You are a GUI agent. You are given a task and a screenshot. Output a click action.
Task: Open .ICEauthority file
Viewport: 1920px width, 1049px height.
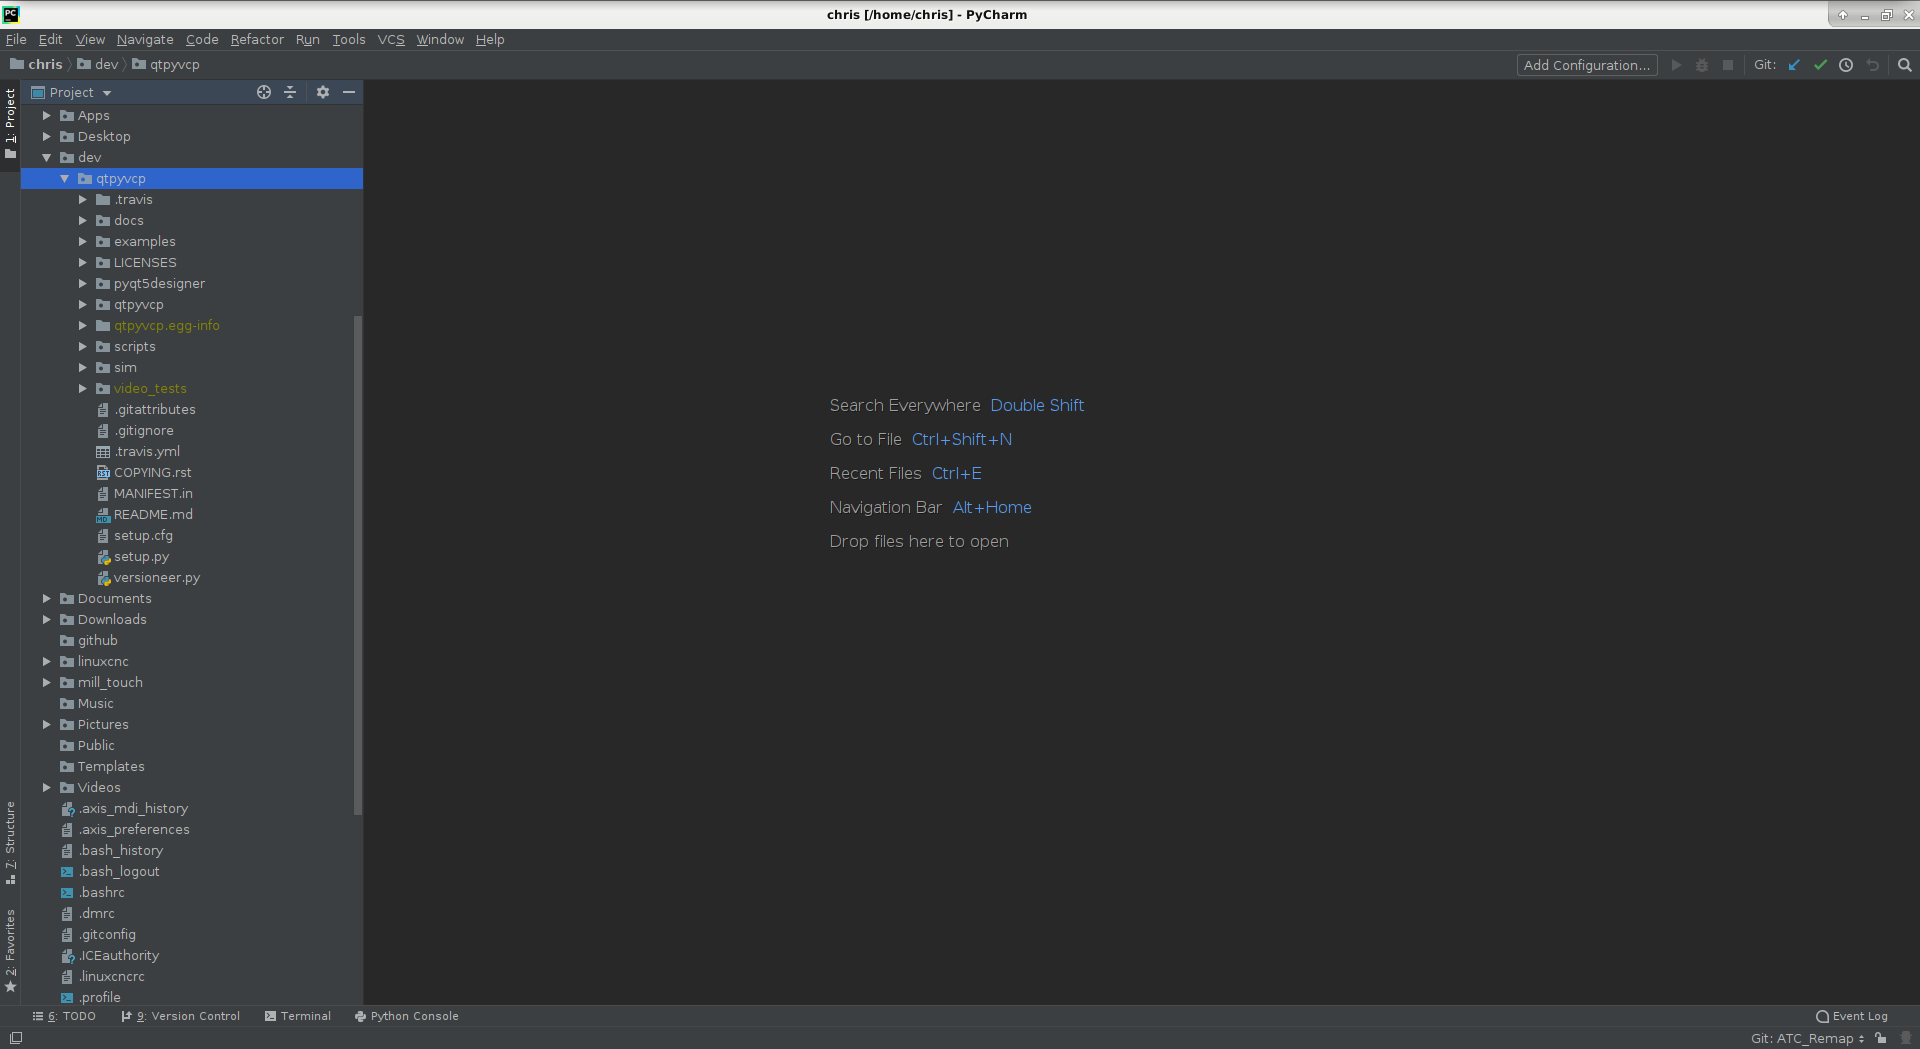[x=118, y=956]
